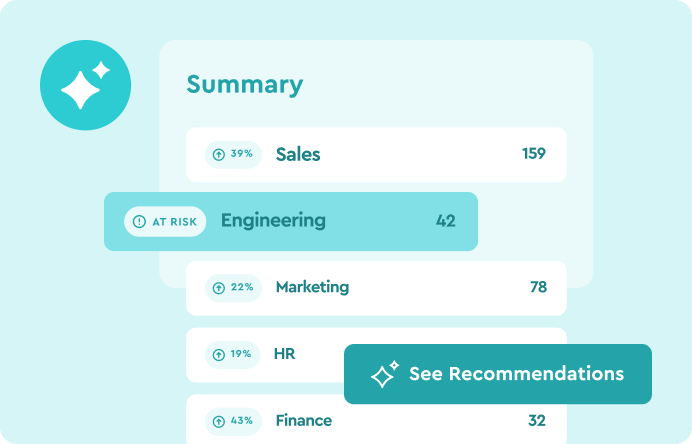The image size is (692, 444).
Task: Click the Summary heading
Action: tap(244, 84)
